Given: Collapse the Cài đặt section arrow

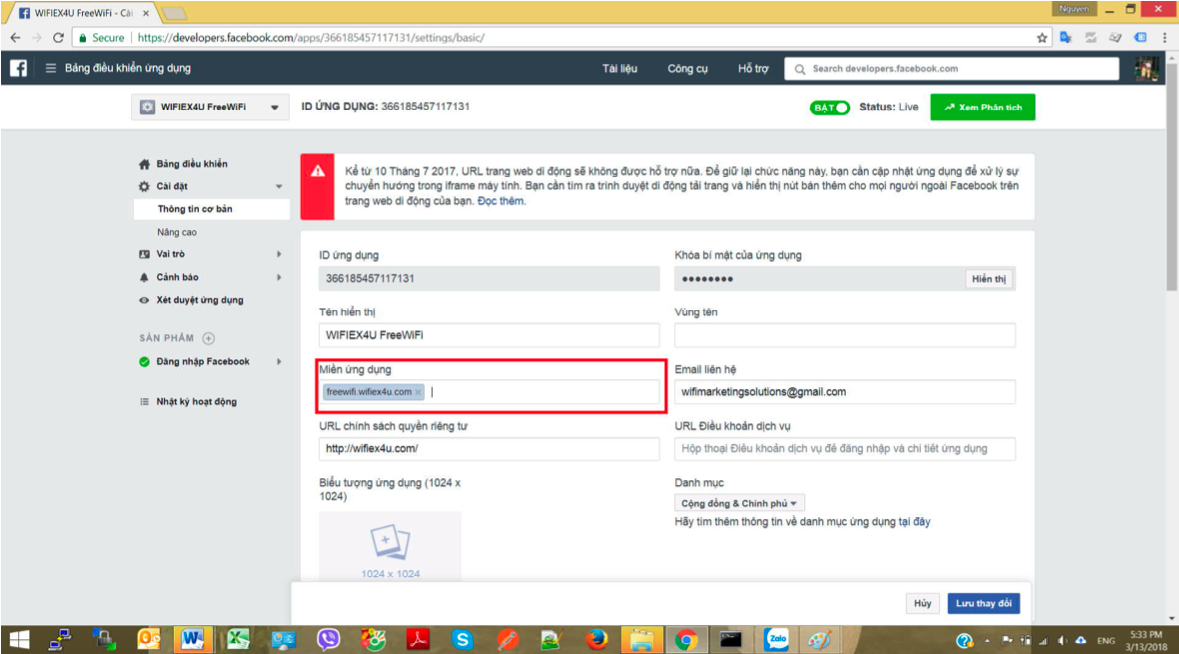Looking at the screenshot, I should 279,186.
